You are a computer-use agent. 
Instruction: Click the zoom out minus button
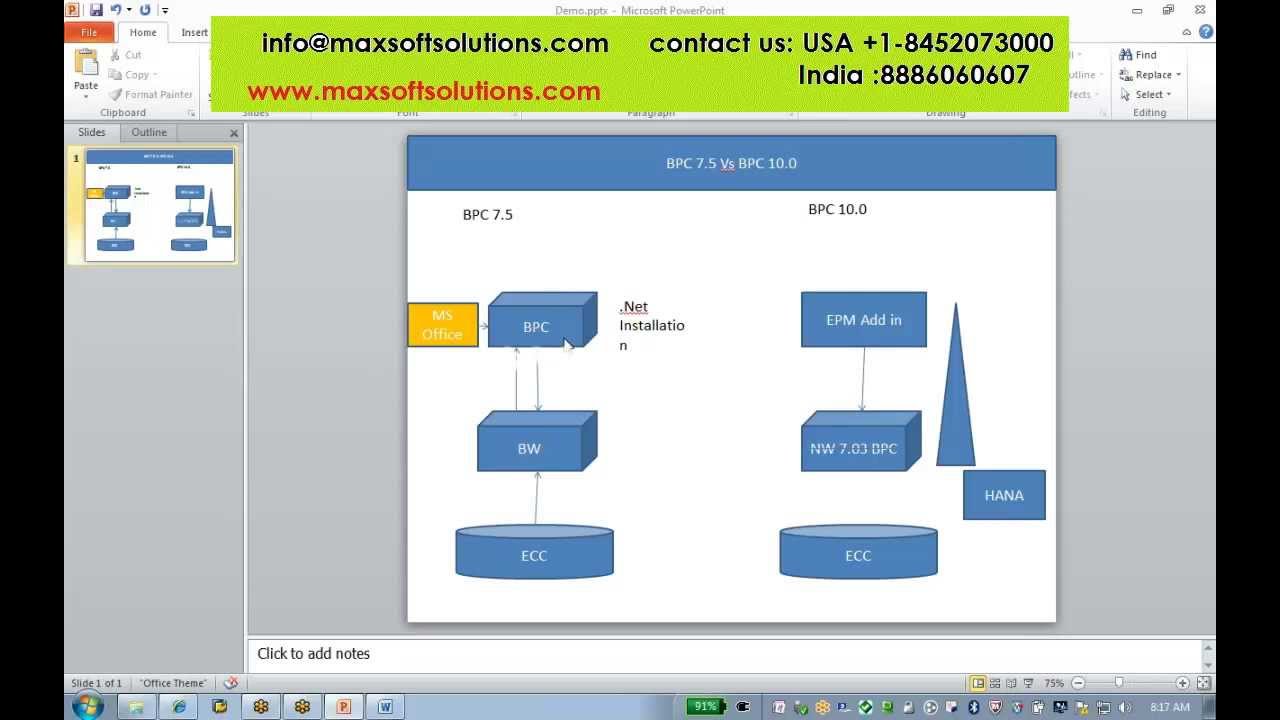tap(1078, 683)
